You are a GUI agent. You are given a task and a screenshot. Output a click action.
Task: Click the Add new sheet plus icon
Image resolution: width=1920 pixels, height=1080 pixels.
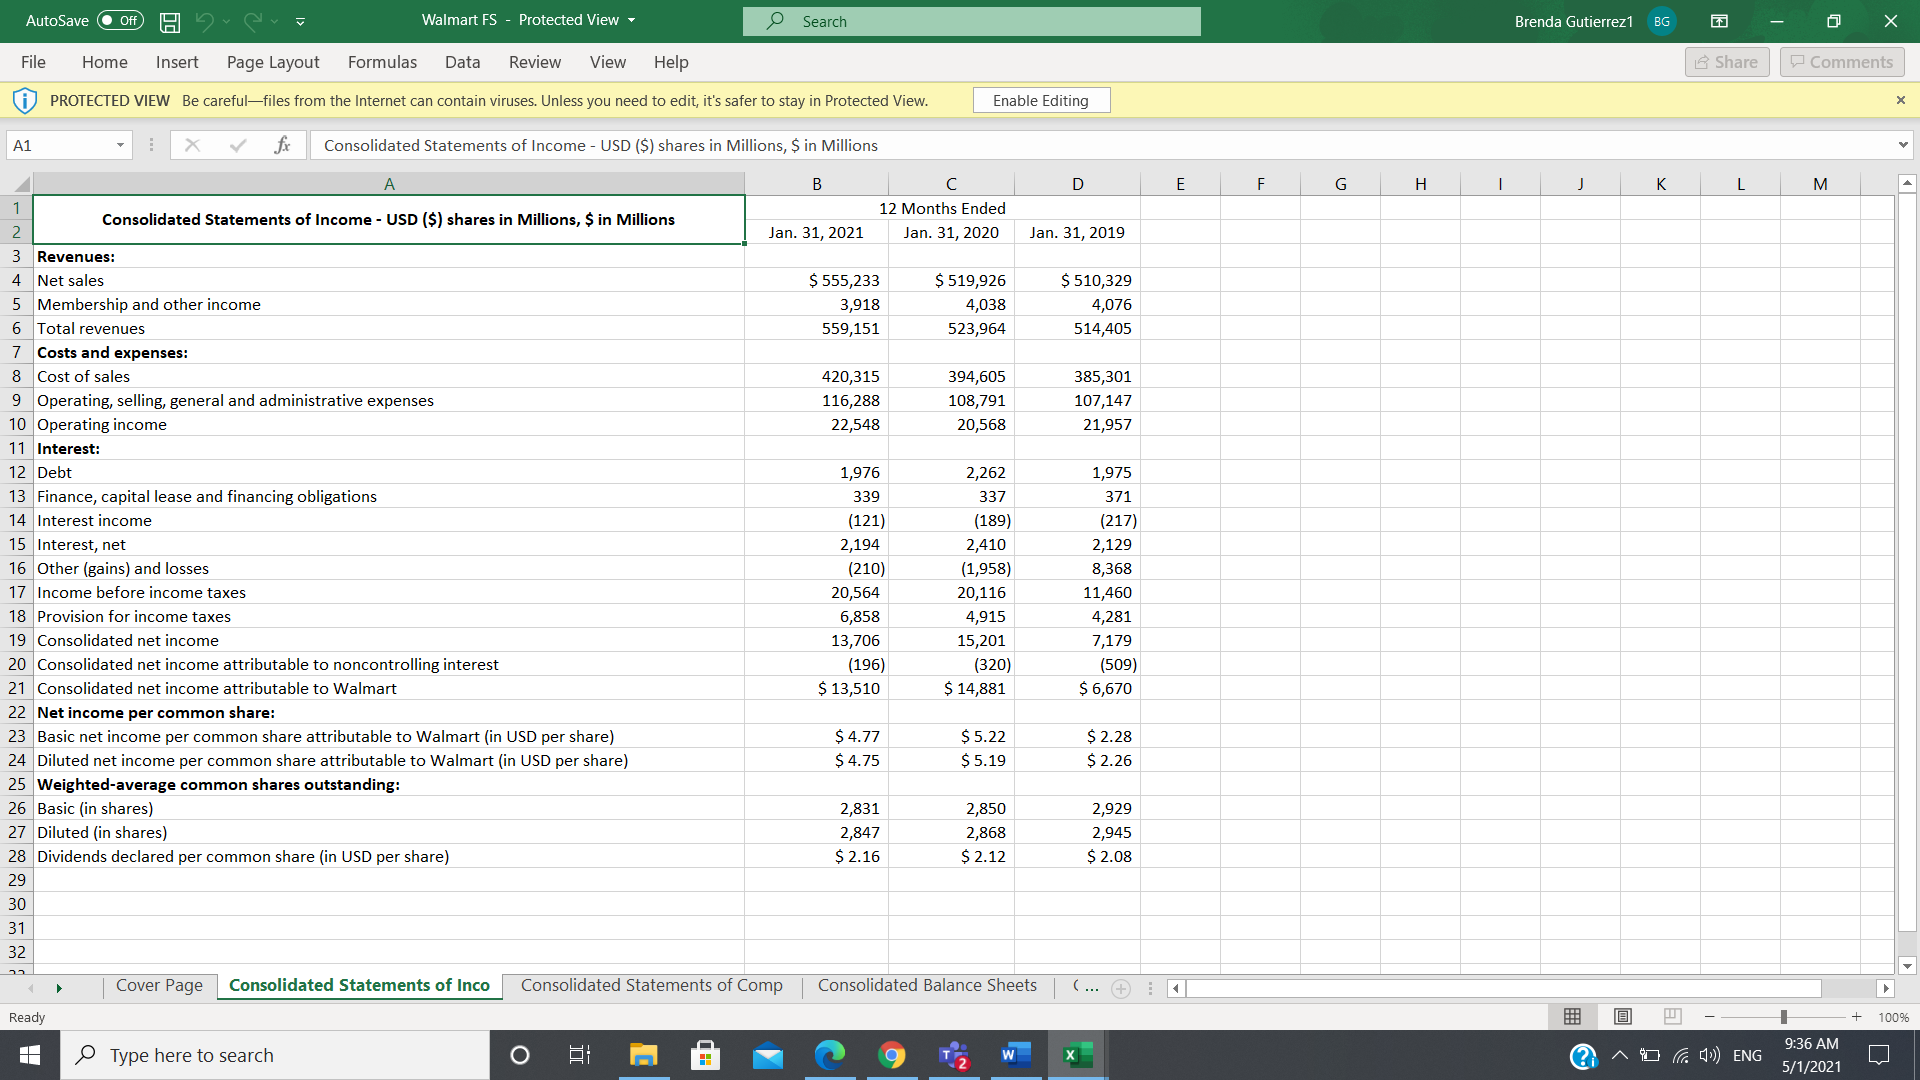tap(1121, 988)
